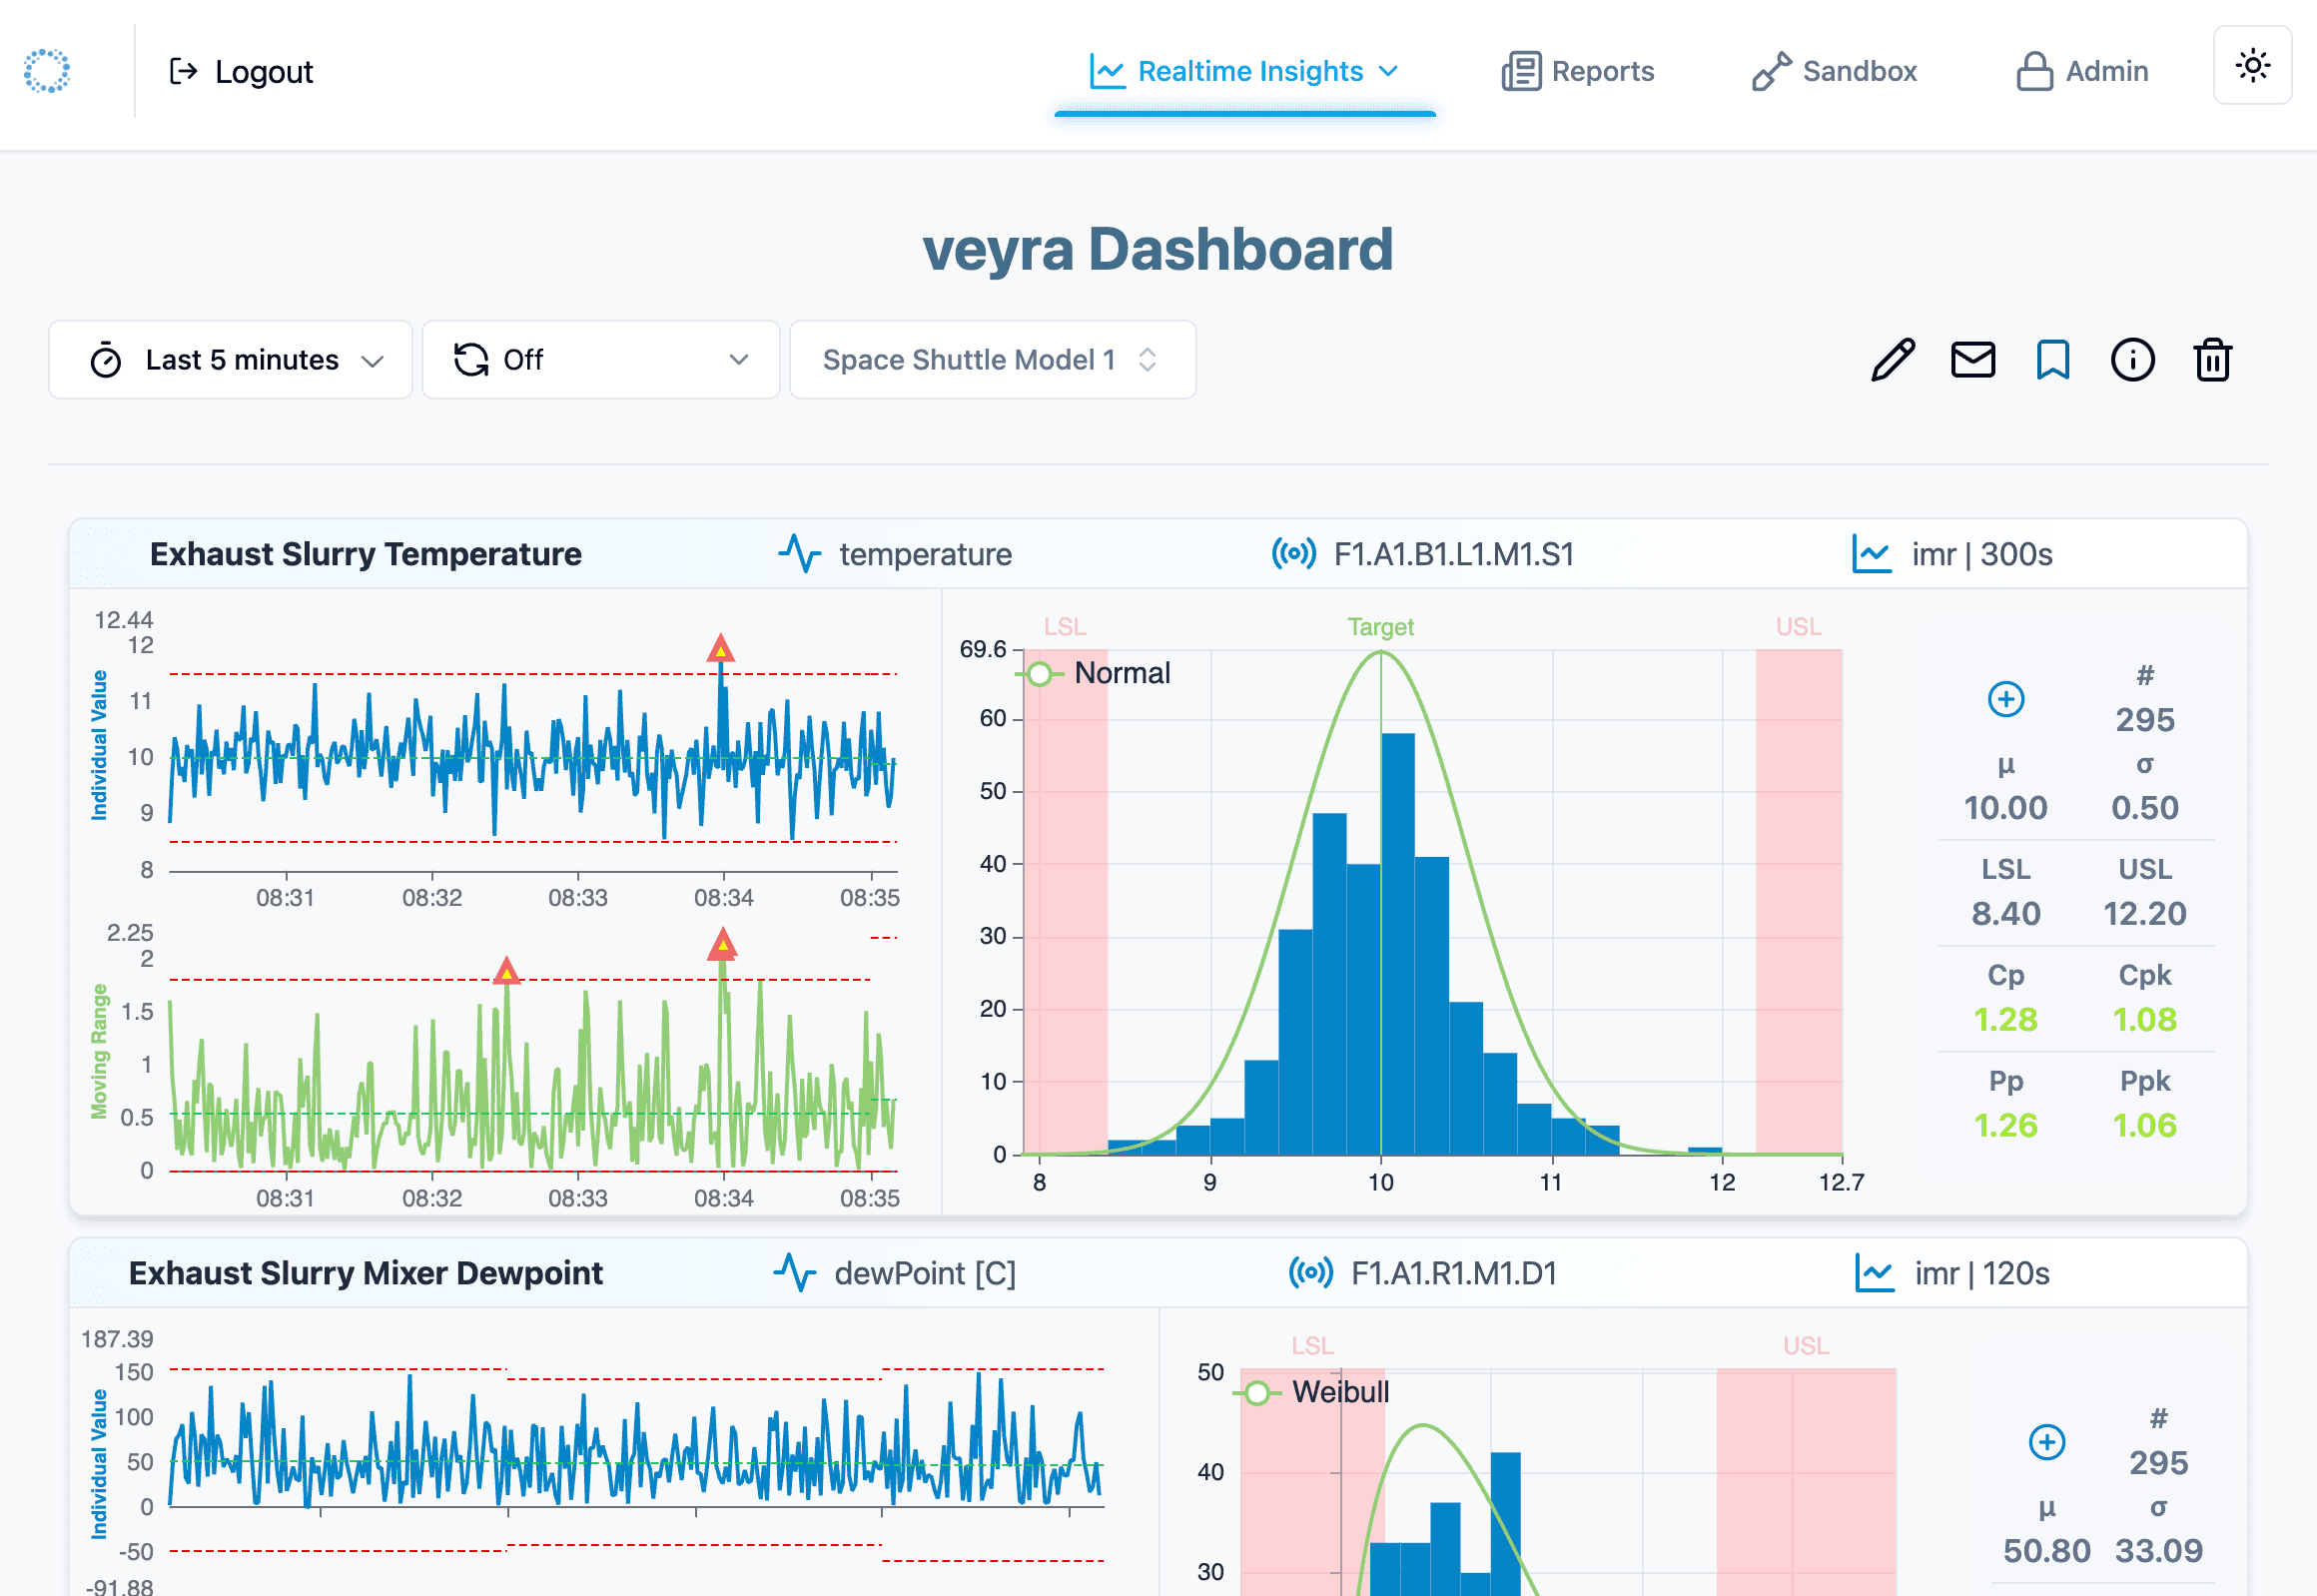Click the veyra circular logo icon
The width and height of the screenshot is (2317, 1596).
47,71
